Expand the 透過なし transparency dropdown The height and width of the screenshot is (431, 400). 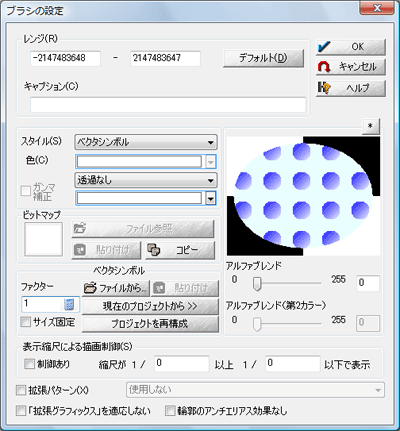pyautogui.click(x=146, y=180)
